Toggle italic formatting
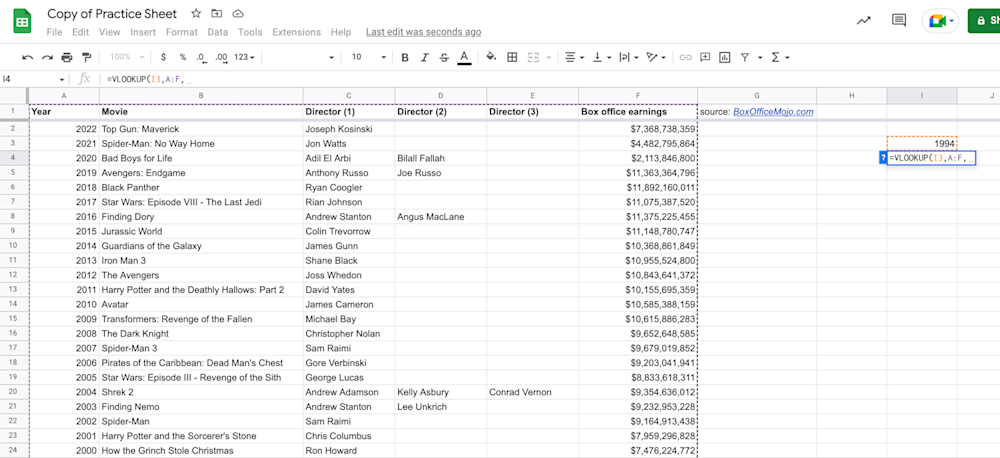 [425, 57]
